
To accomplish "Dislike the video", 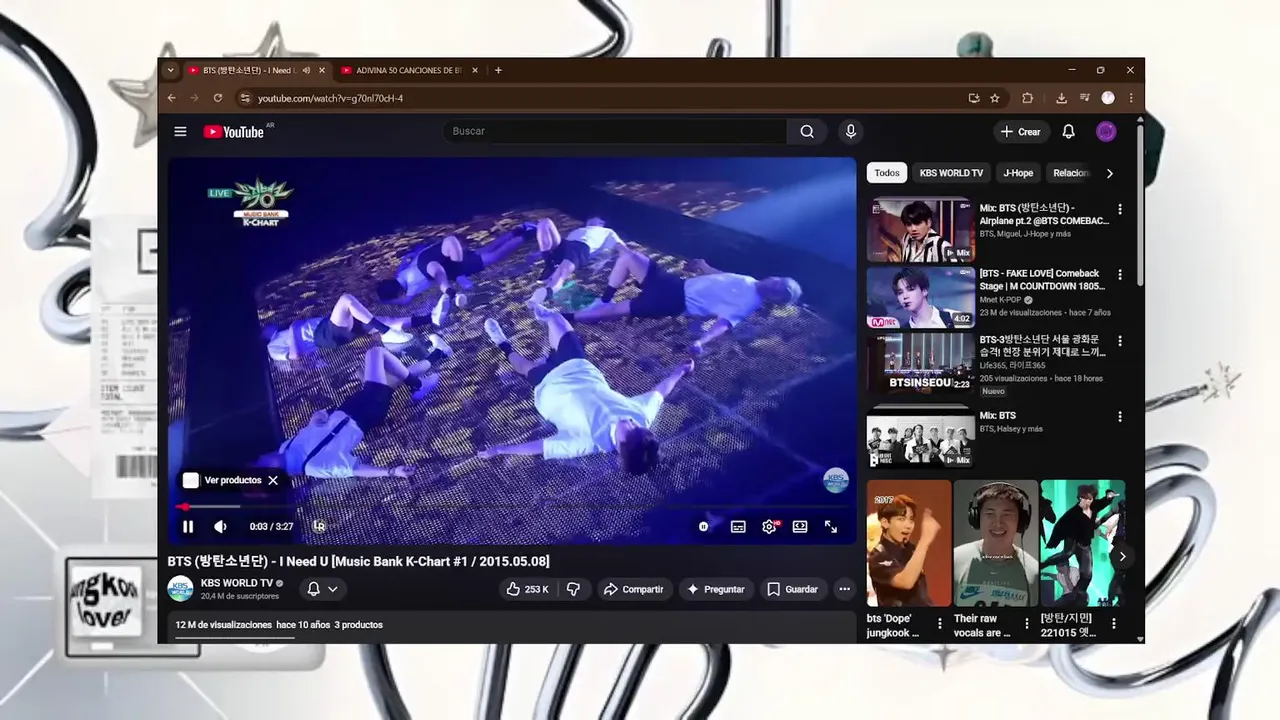I will click(573, 589).
